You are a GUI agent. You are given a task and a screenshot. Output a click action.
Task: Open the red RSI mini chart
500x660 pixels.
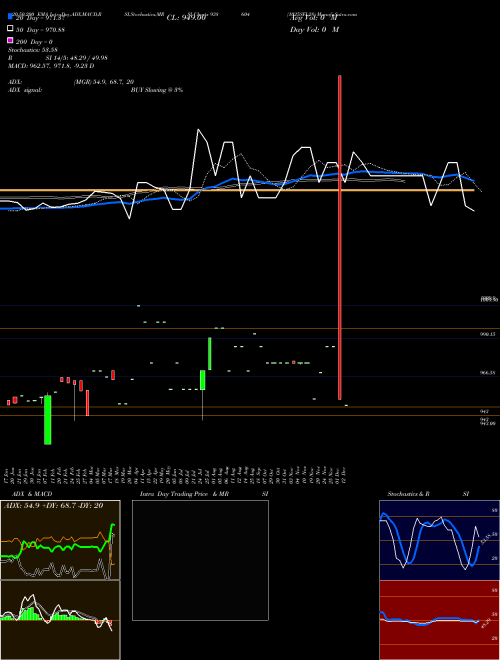click(x=439, y=620)
